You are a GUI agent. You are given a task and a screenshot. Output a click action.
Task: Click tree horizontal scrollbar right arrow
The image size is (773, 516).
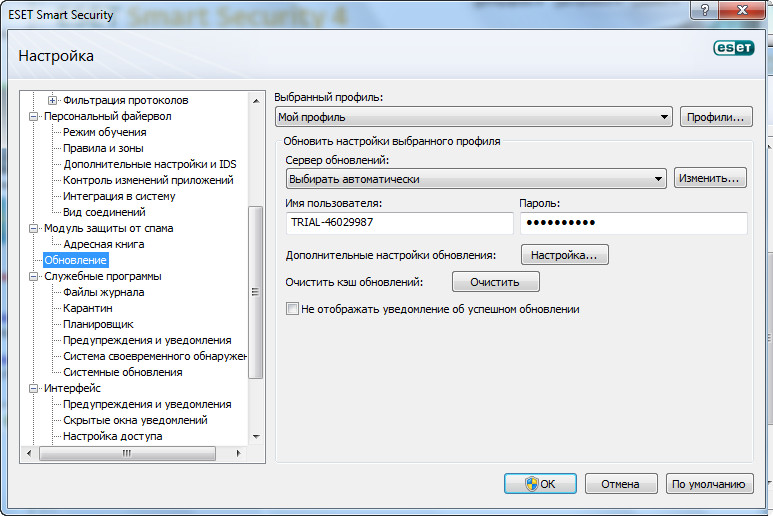pos(239,453)
